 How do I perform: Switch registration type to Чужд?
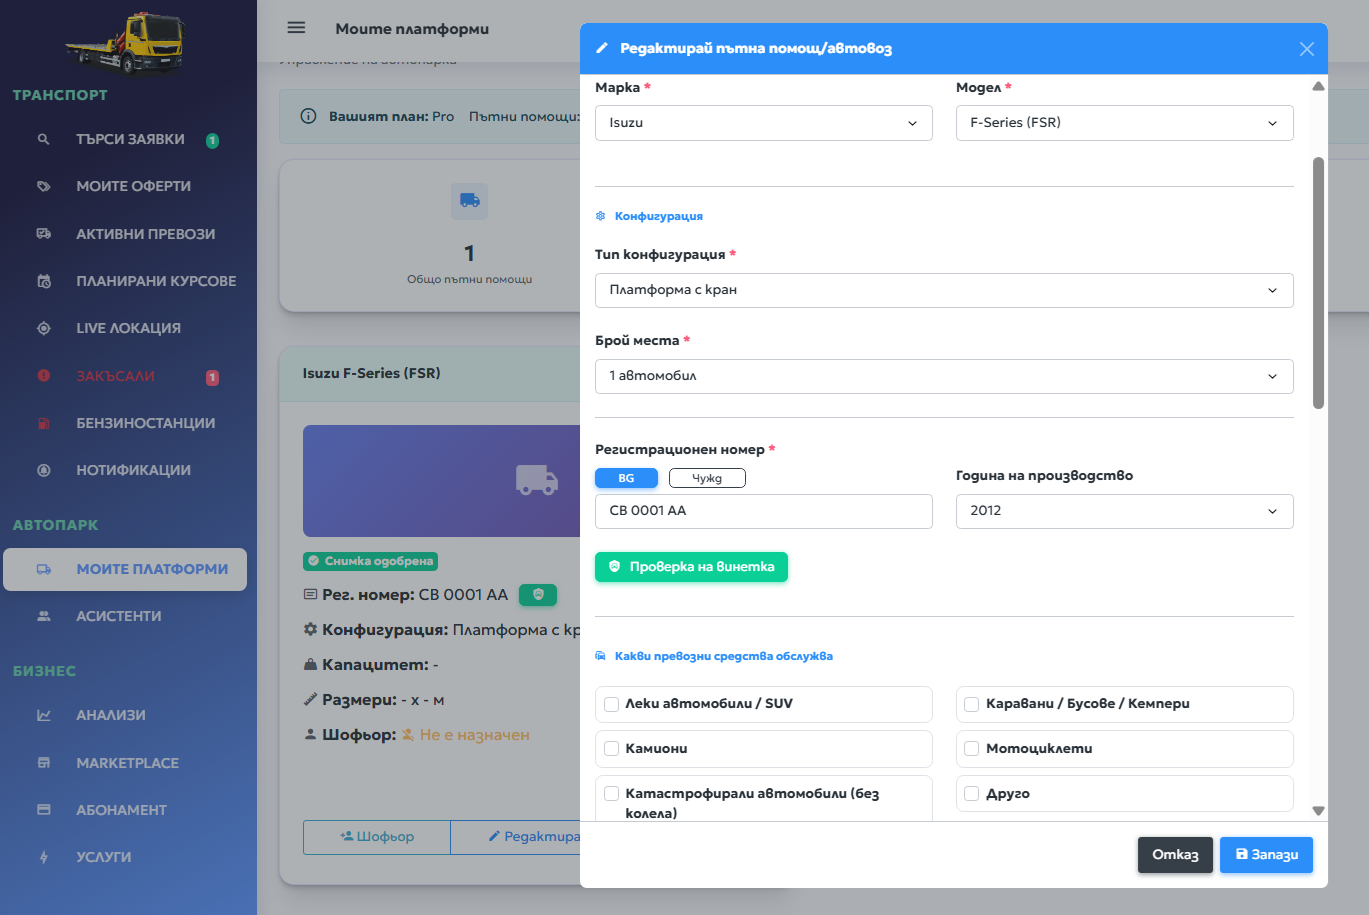707,478
